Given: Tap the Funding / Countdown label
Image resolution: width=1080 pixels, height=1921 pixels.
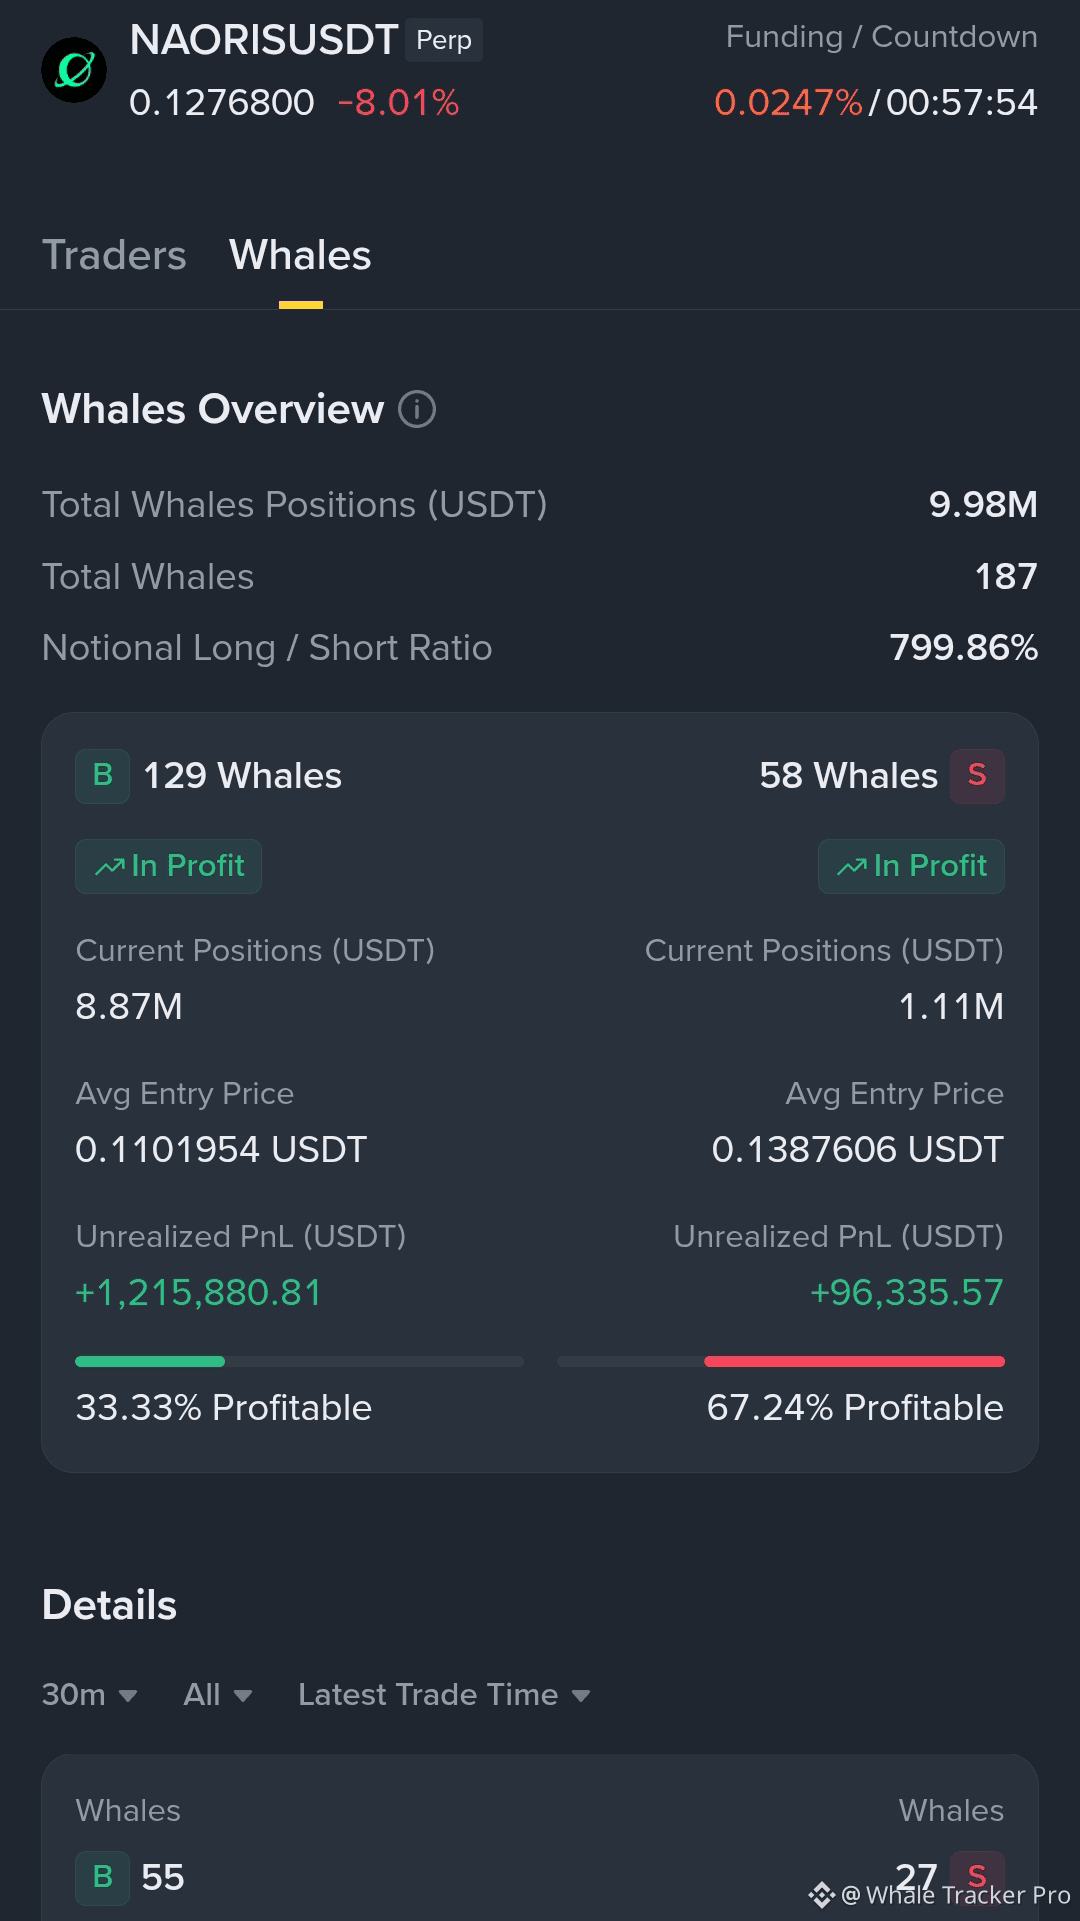Looking at the screenshot, I should (x=881, y=37).
